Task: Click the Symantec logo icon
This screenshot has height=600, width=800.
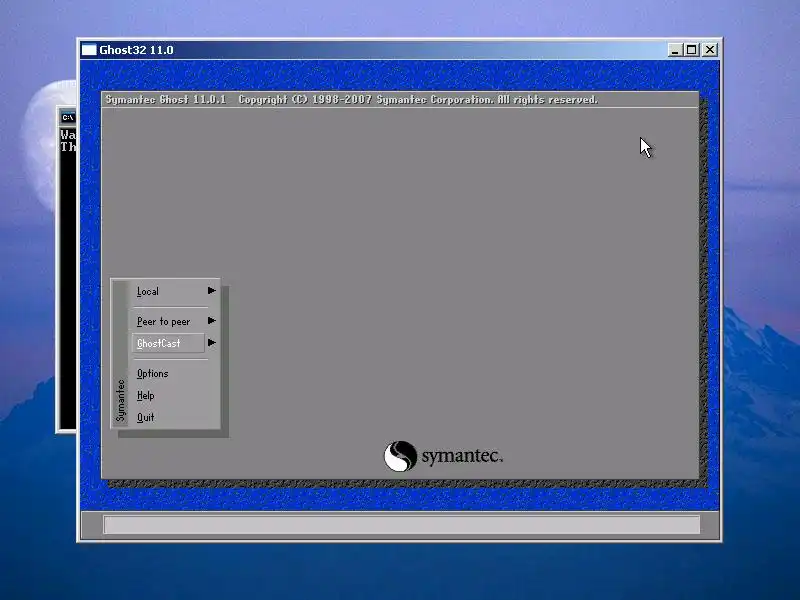Action: tap(400, 456)
